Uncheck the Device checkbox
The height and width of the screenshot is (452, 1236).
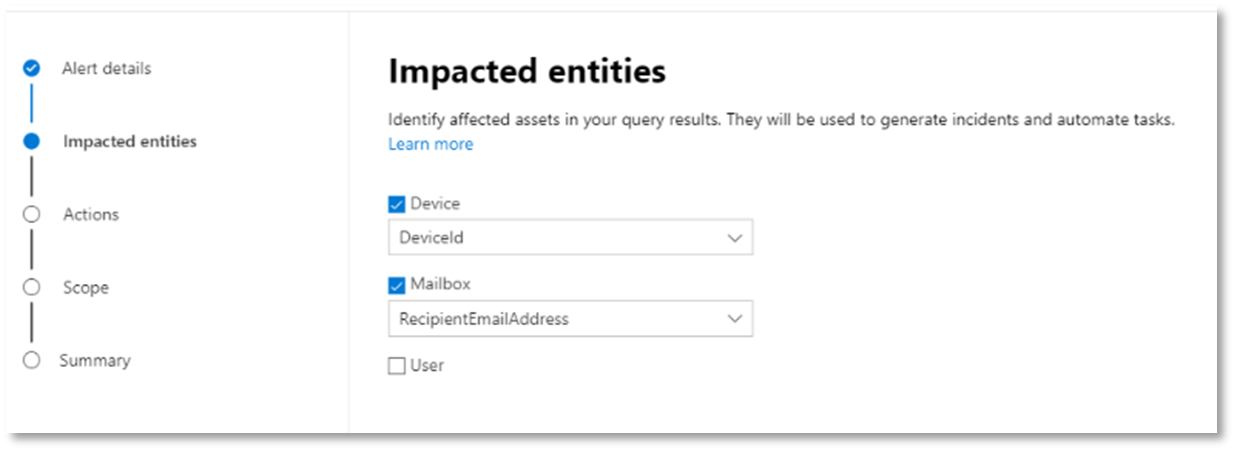coord(397,204)
